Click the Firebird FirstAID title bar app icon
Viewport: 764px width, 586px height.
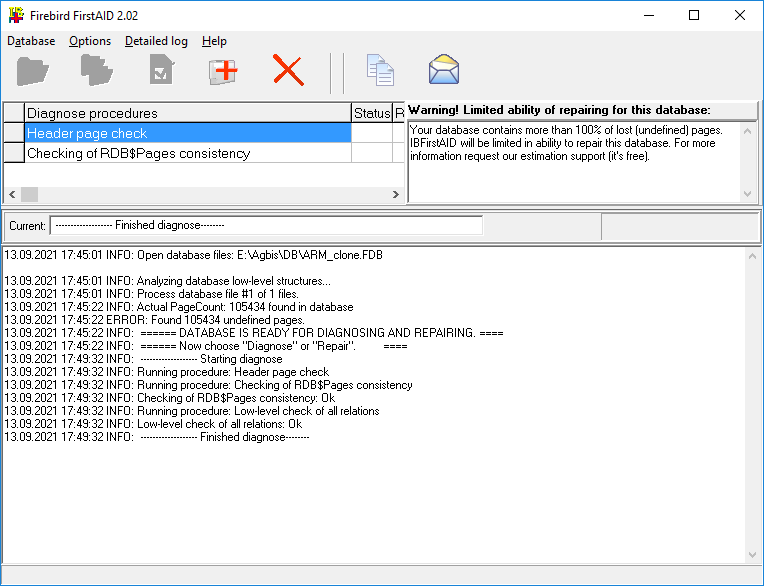pyautogui.click(x=16, y=15)
